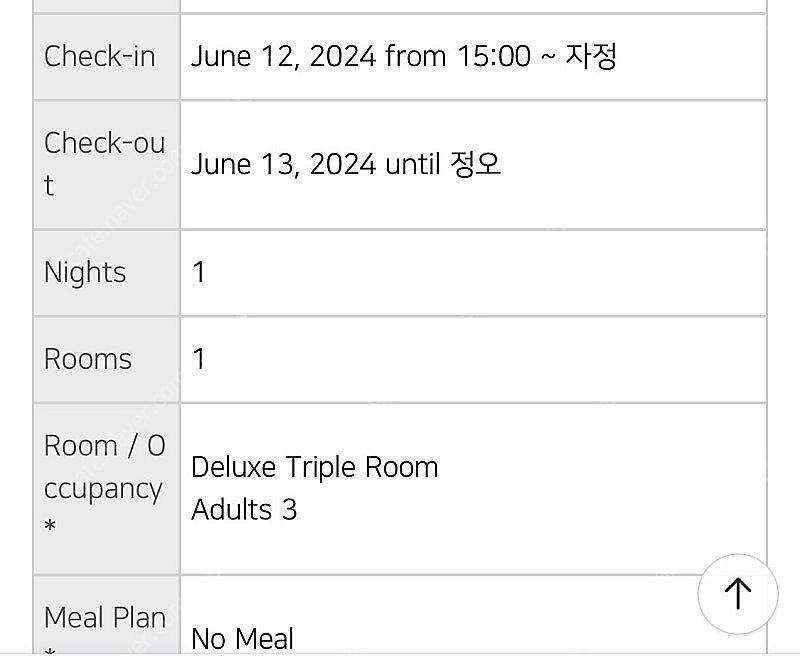800x668 pixels.
Task: Select the Check-out label cell
Action: 107,165
